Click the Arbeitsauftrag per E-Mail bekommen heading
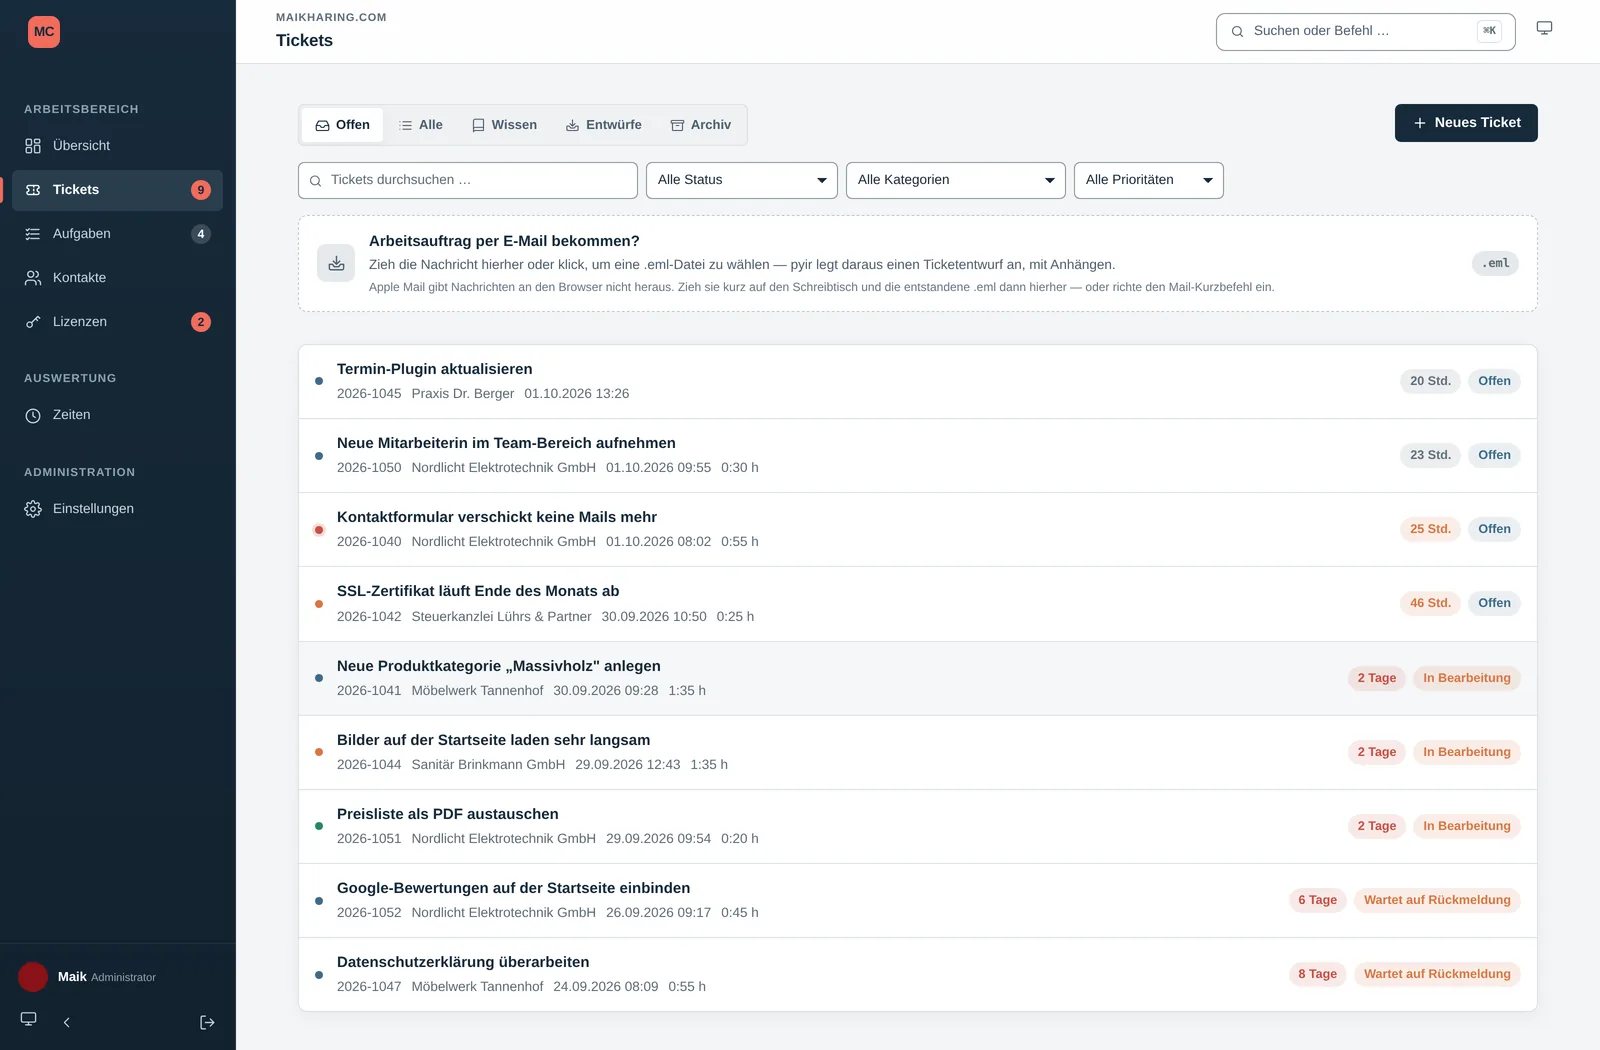 coord(504,241)
